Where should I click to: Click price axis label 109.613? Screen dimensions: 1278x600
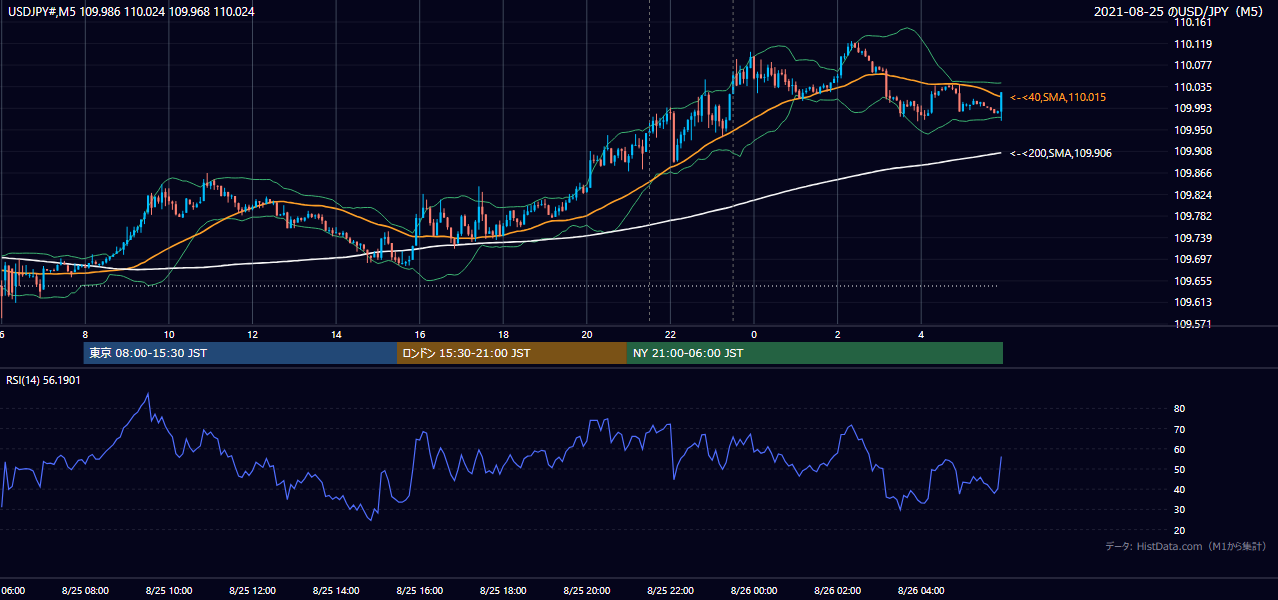(x=1193, y=302)
